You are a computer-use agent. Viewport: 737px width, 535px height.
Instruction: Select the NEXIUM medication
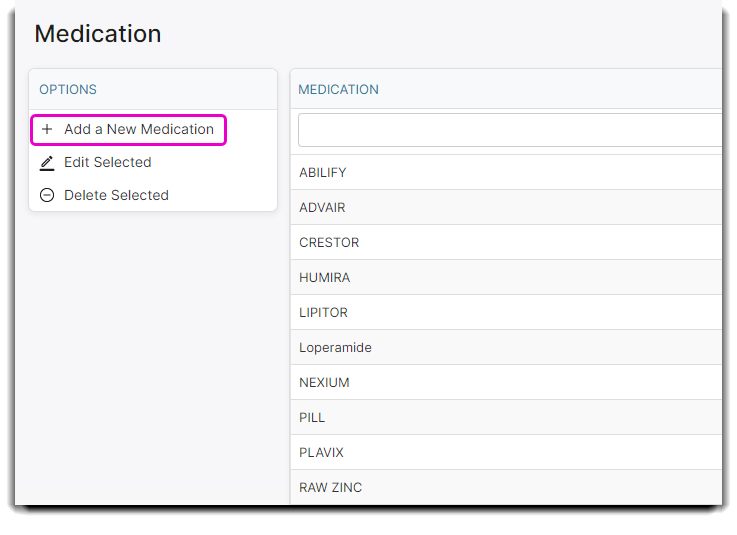[325, 383]
